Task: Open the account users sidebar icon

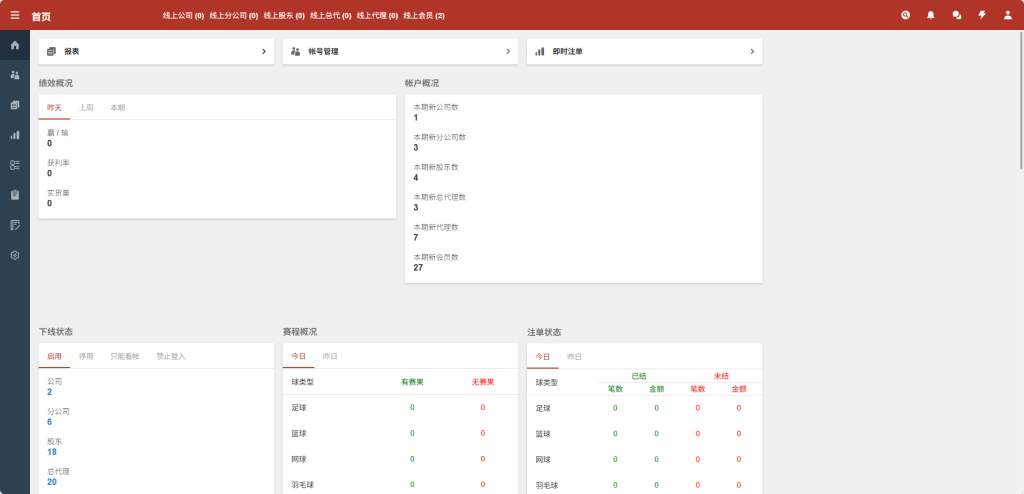Action: pyautogui.click(x=14, y=75)
